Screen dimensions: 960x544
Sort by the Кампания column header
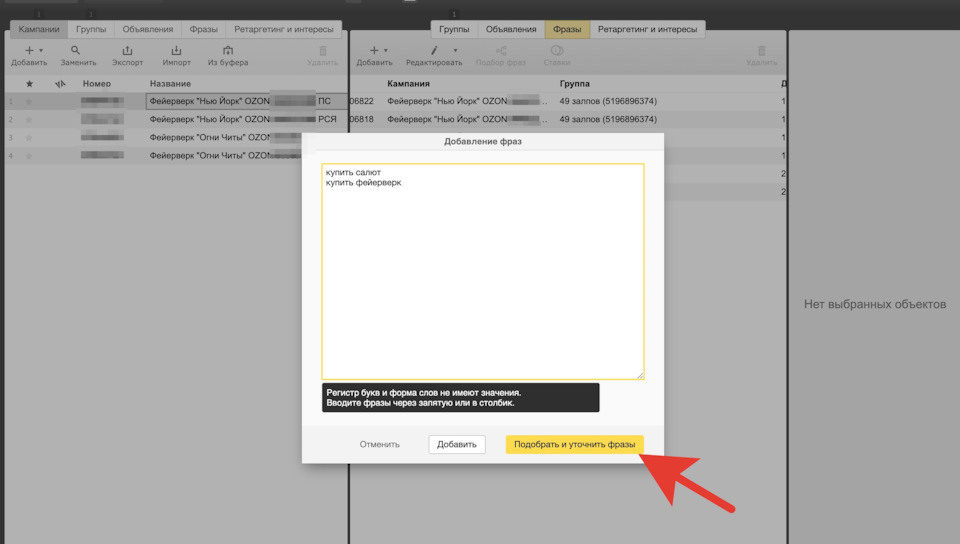[x=408, y=84]
